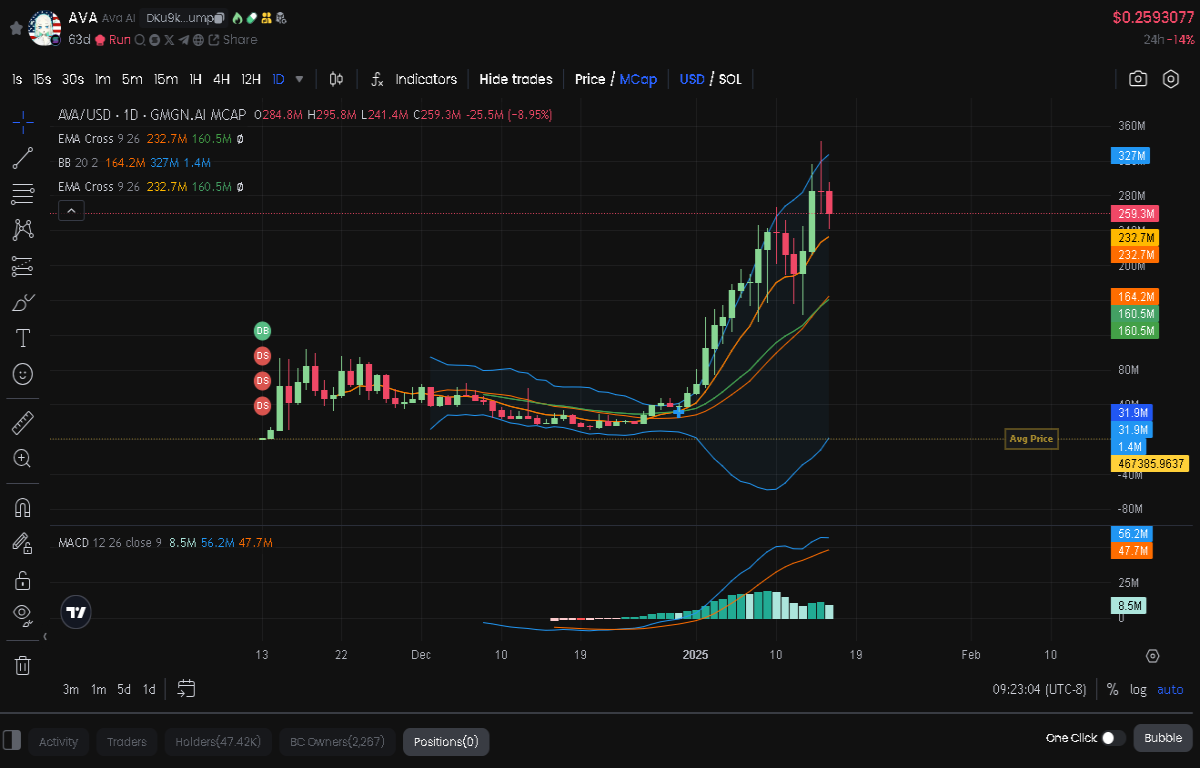The image size is (1200, 768).
Task: Select the ruler measure tool
Action: click(22, 423)
